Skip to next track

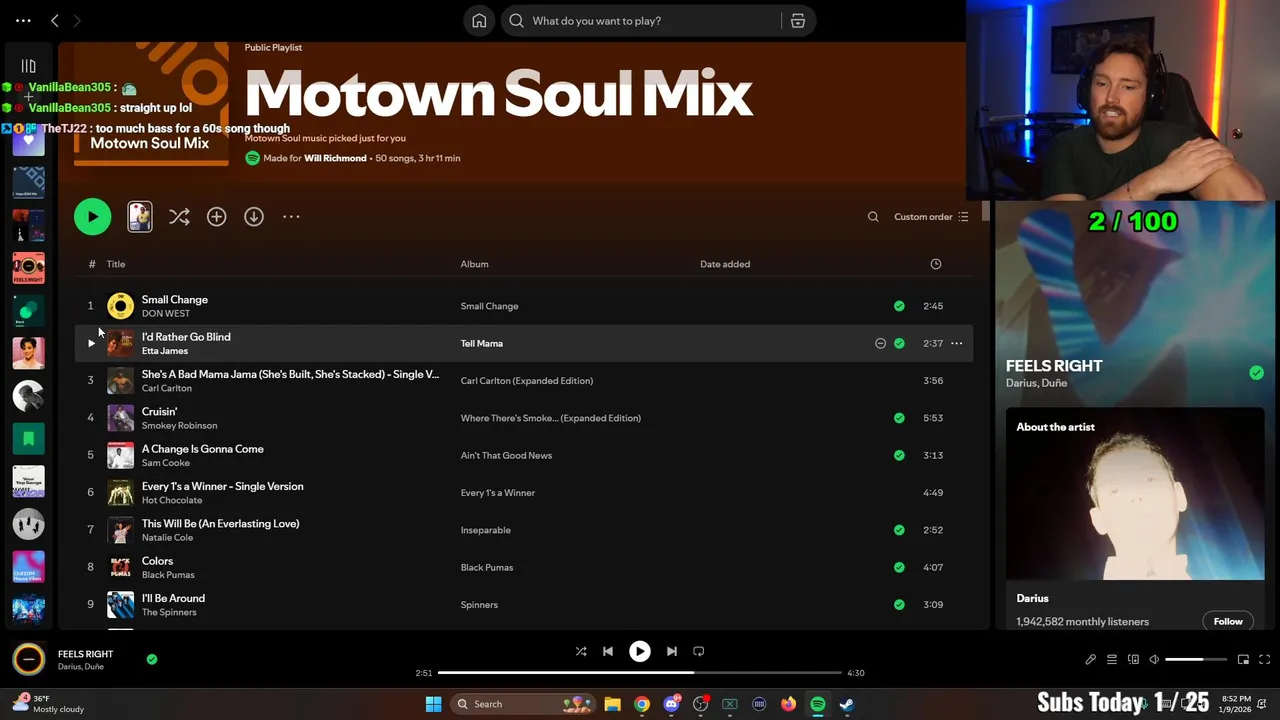pos(671,651)
